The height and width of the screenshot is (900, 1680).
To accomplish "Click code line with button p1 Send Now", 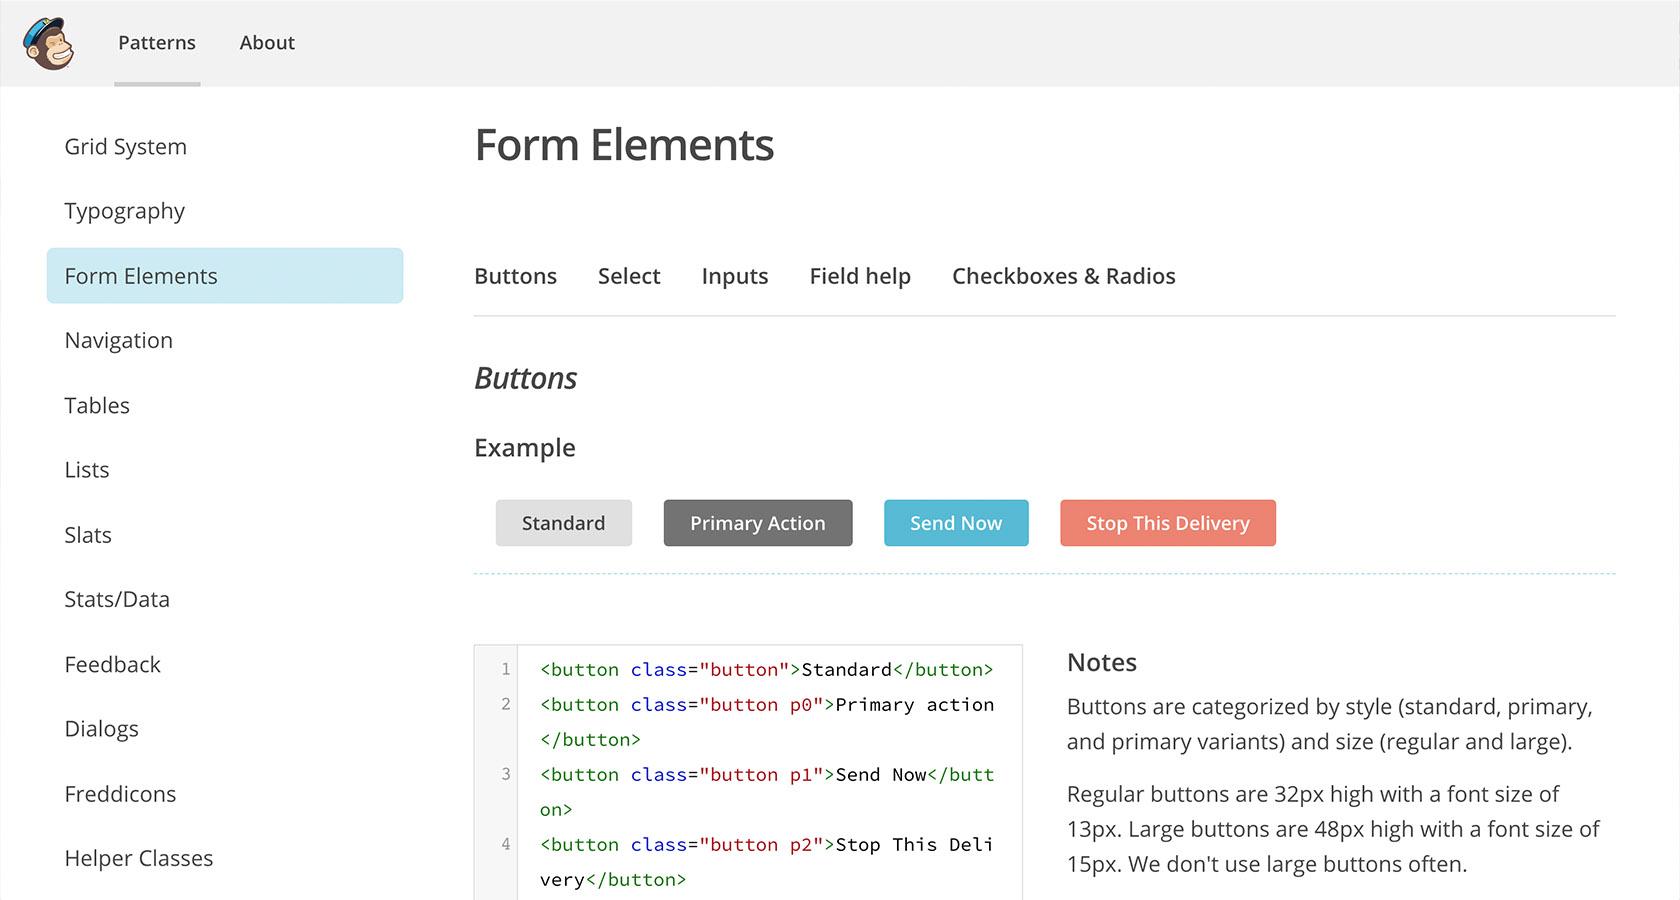I will 767,792.
